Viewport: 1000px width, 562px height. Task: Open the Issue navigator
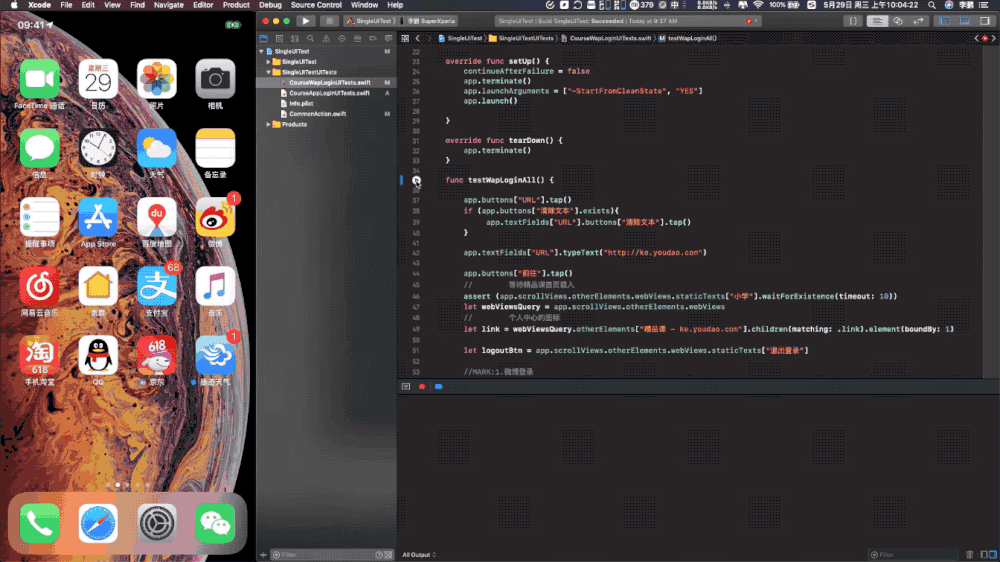pos(326,38)
